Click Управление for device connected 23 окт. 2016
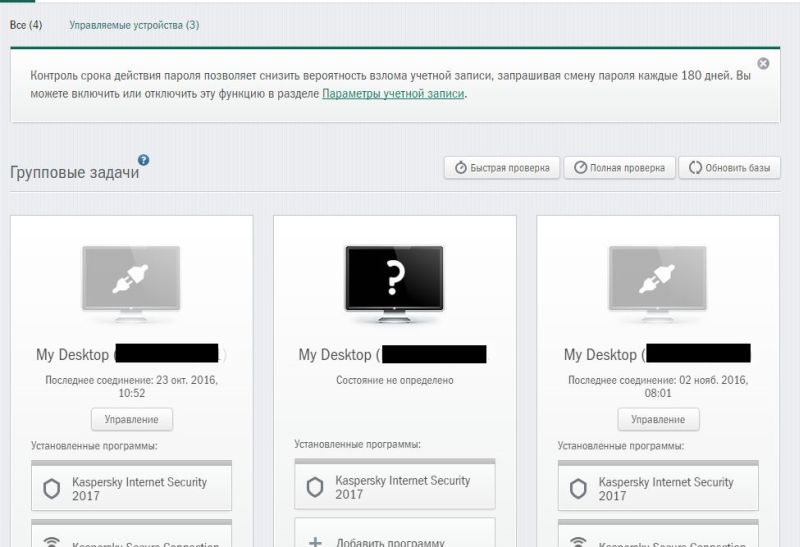Screen dimensions: 800x547 point(132,419)
